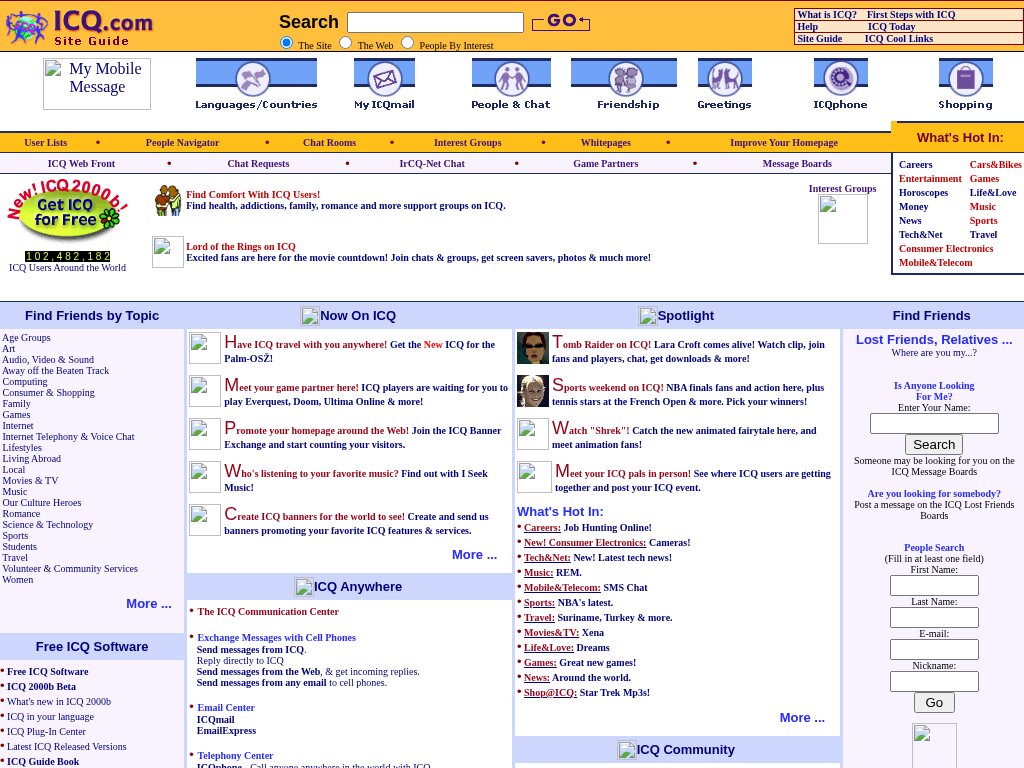Image resolution: width=1024 pixels, height=768 pixels.
Task: Open the Languages/Countries icon
Action: (x=256, y=84)
